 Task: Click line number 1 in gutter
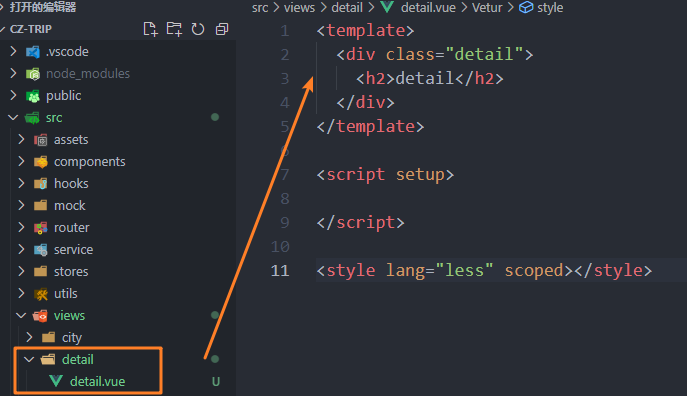[x=285, y=31]
